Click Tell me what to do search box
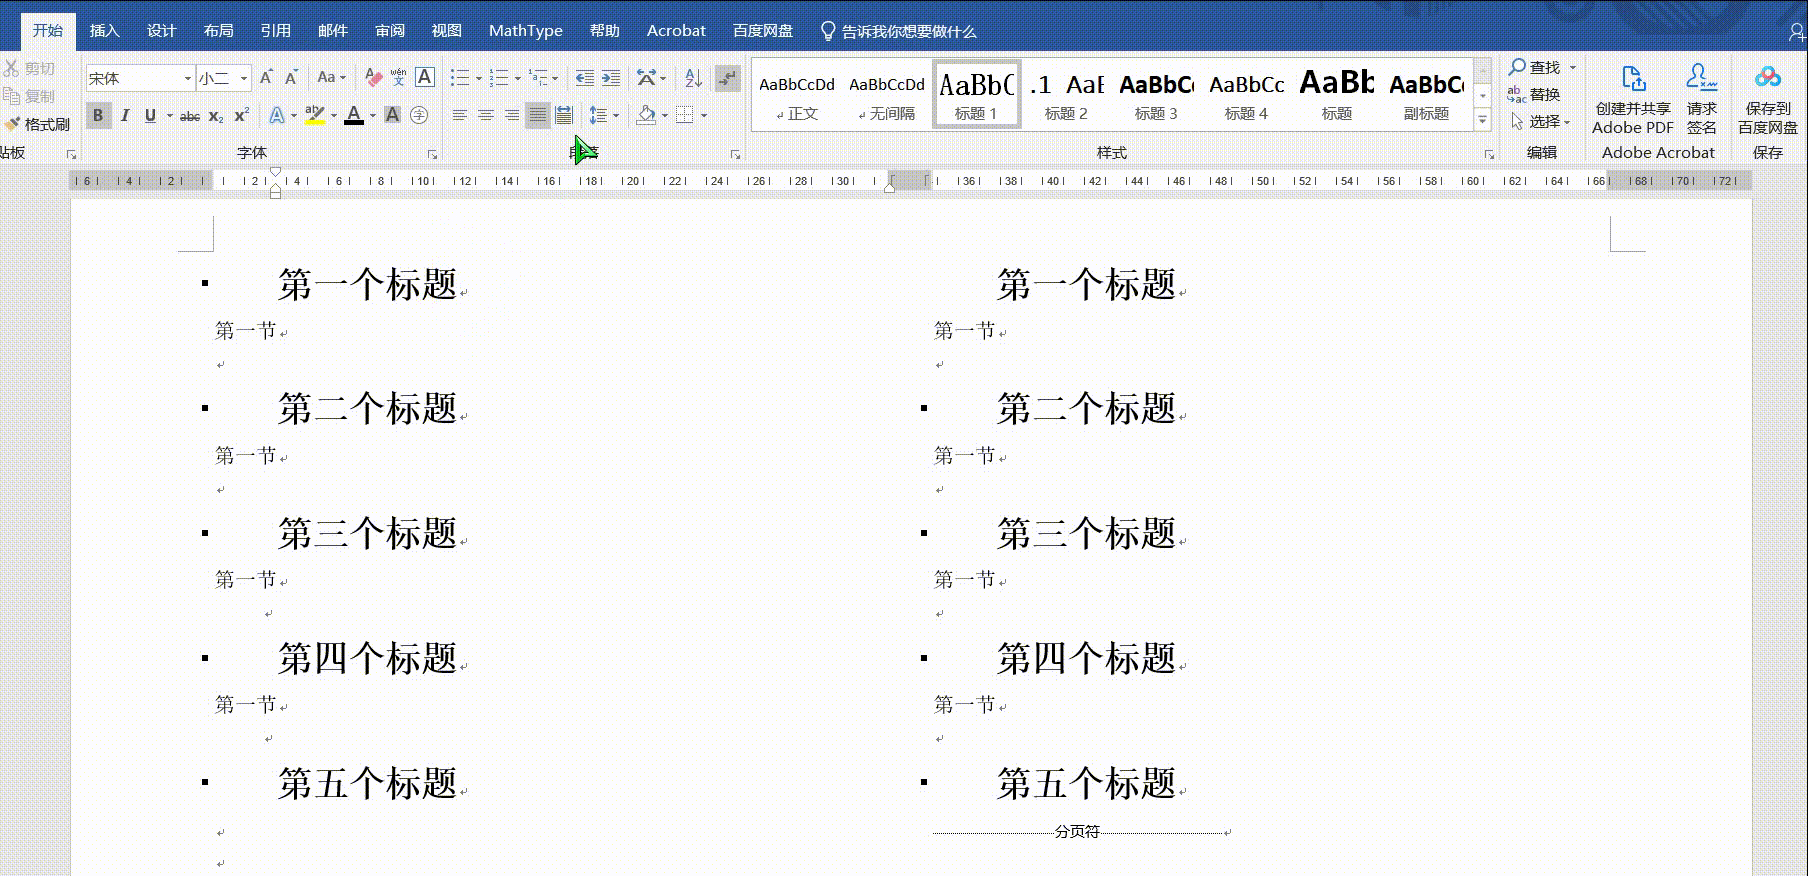The image size is (1808, 876). [x=899, y=31]
